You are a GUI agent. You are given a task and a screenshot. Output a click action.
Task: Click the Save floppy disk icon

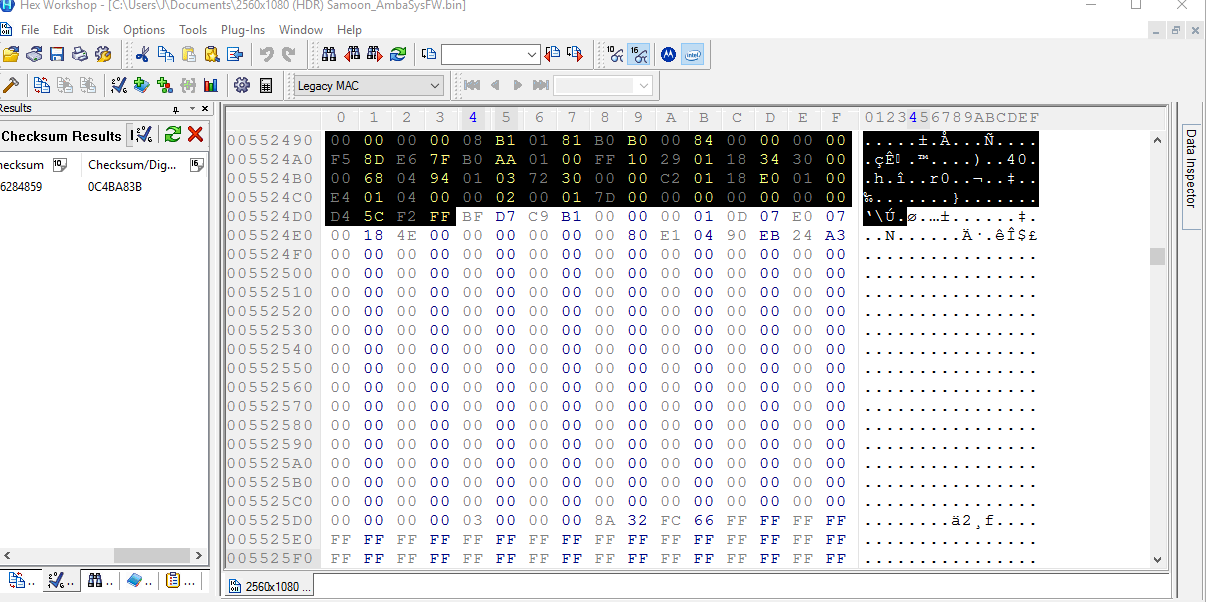tap(57, 54)
